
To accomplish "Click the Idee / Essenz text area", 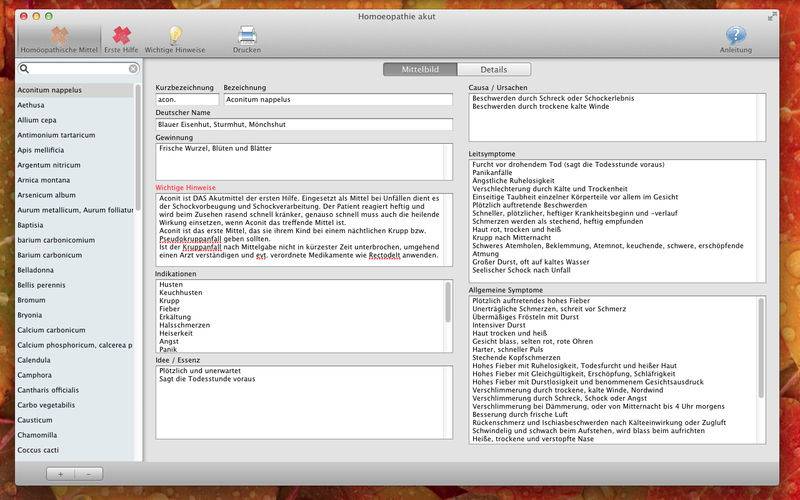I will [x=304, y=403].
